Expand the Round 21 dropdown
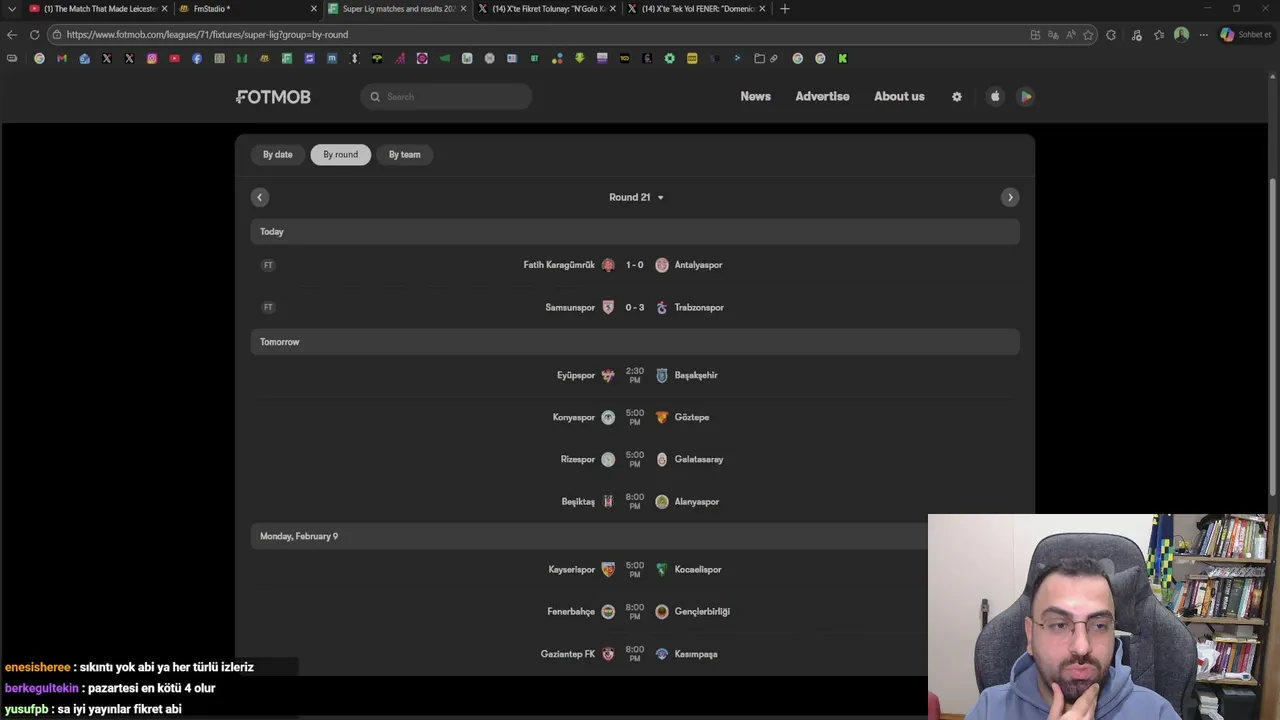 [x=636, y=197]
